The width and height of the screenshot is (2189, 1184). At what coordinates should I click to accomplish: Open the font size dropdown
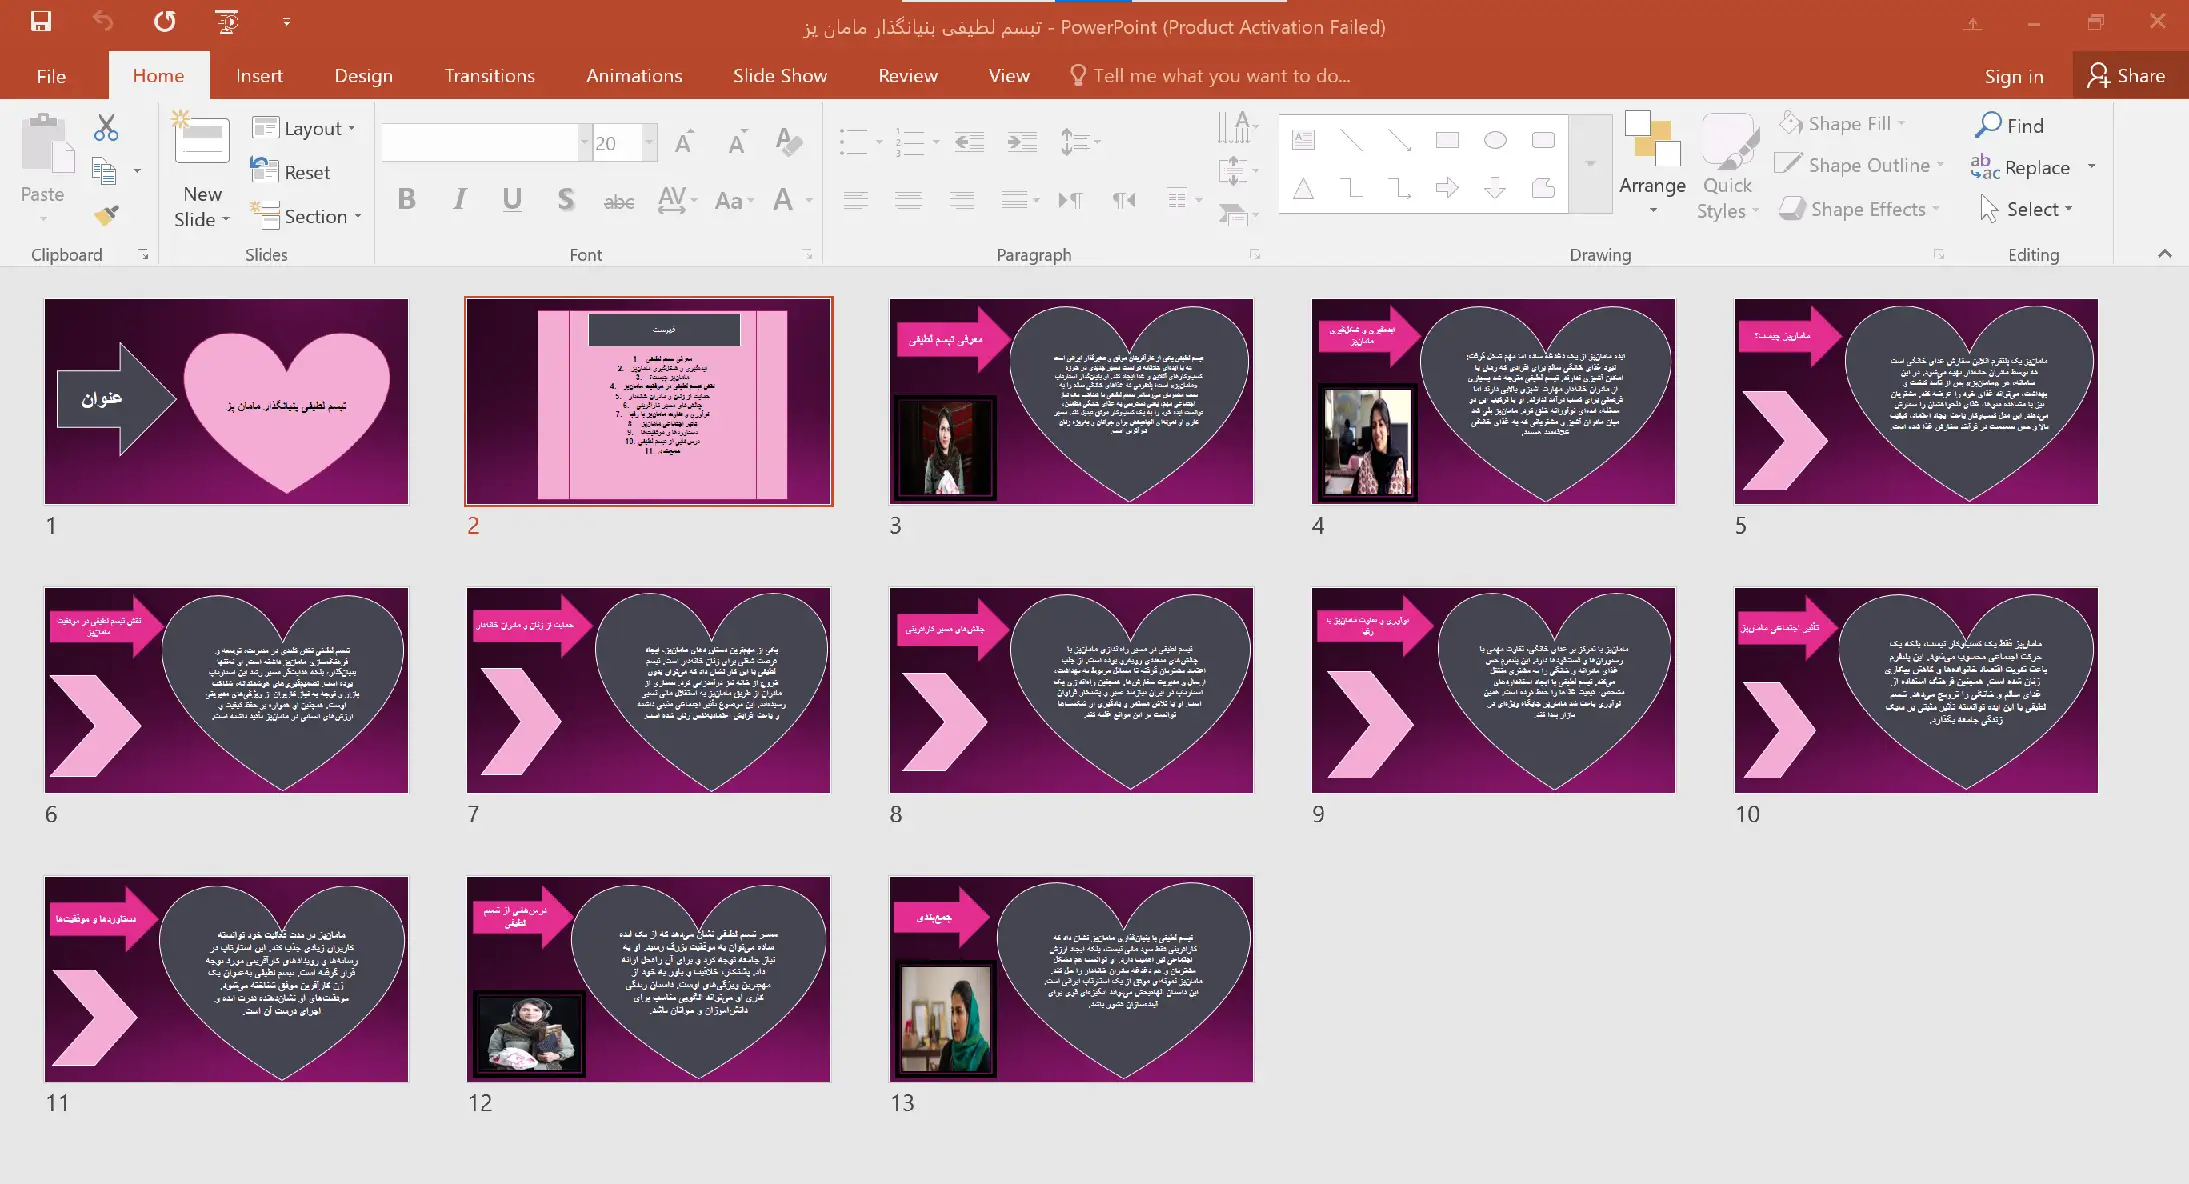[x=649, y=143]
